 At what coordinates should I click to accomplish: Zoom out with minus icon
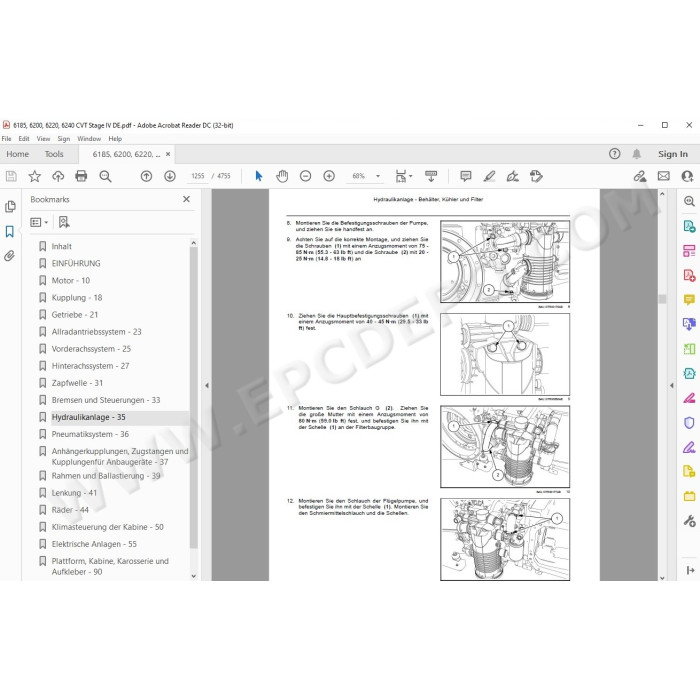305,176
